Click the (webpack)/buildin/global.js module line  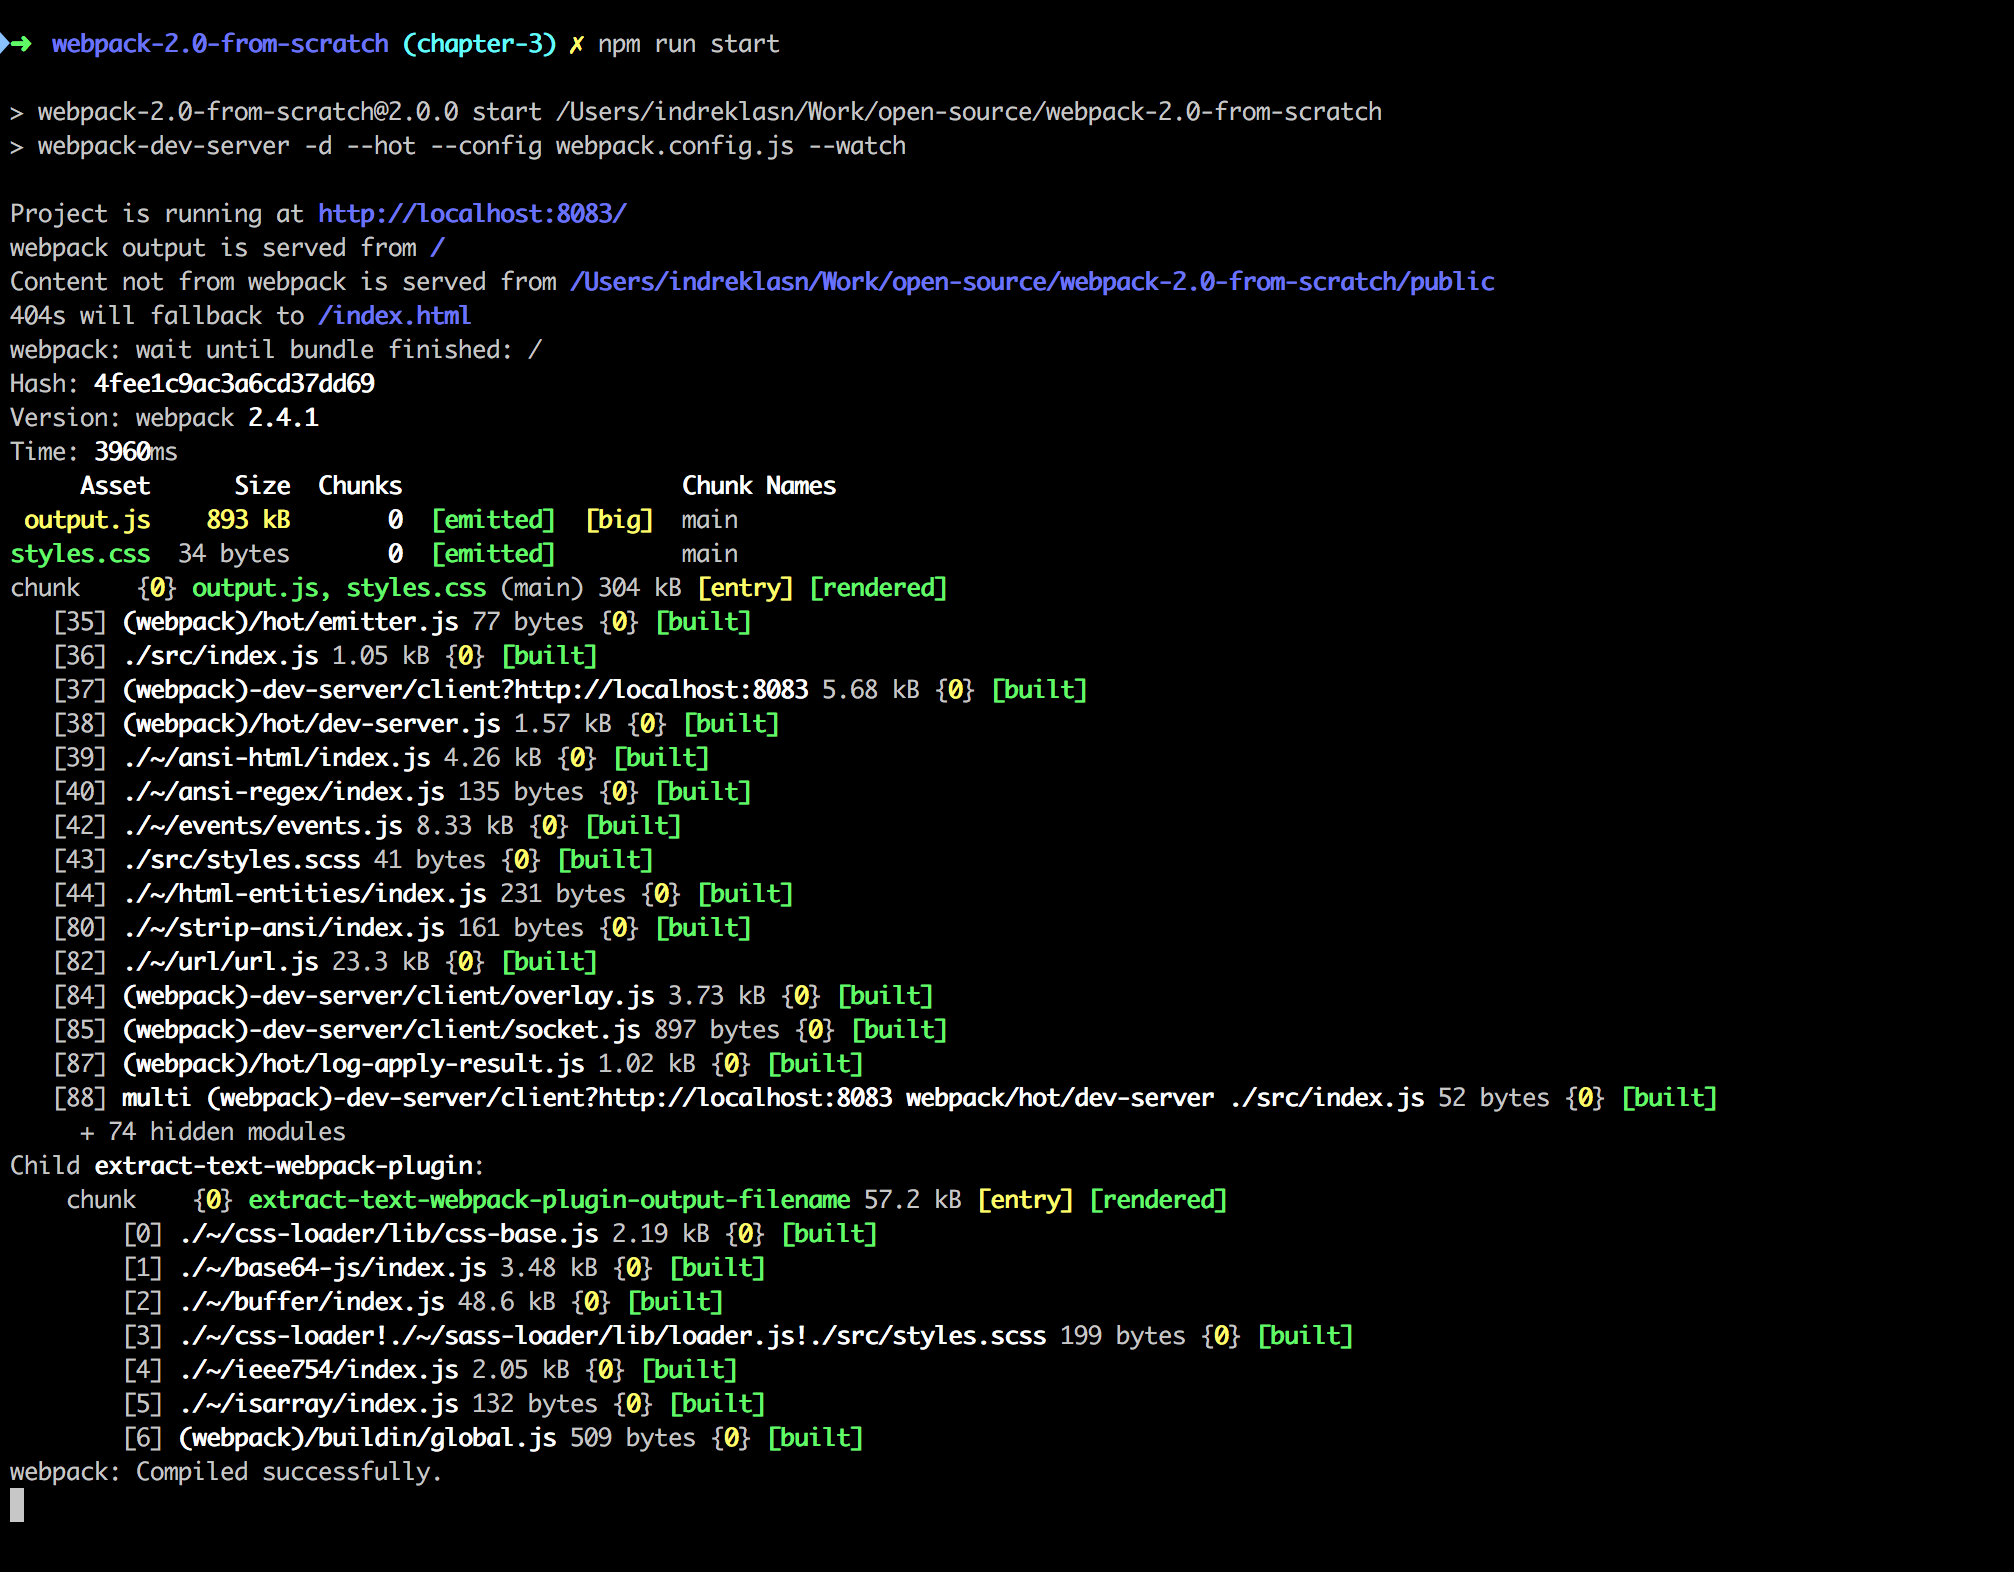click(368, 1438)
